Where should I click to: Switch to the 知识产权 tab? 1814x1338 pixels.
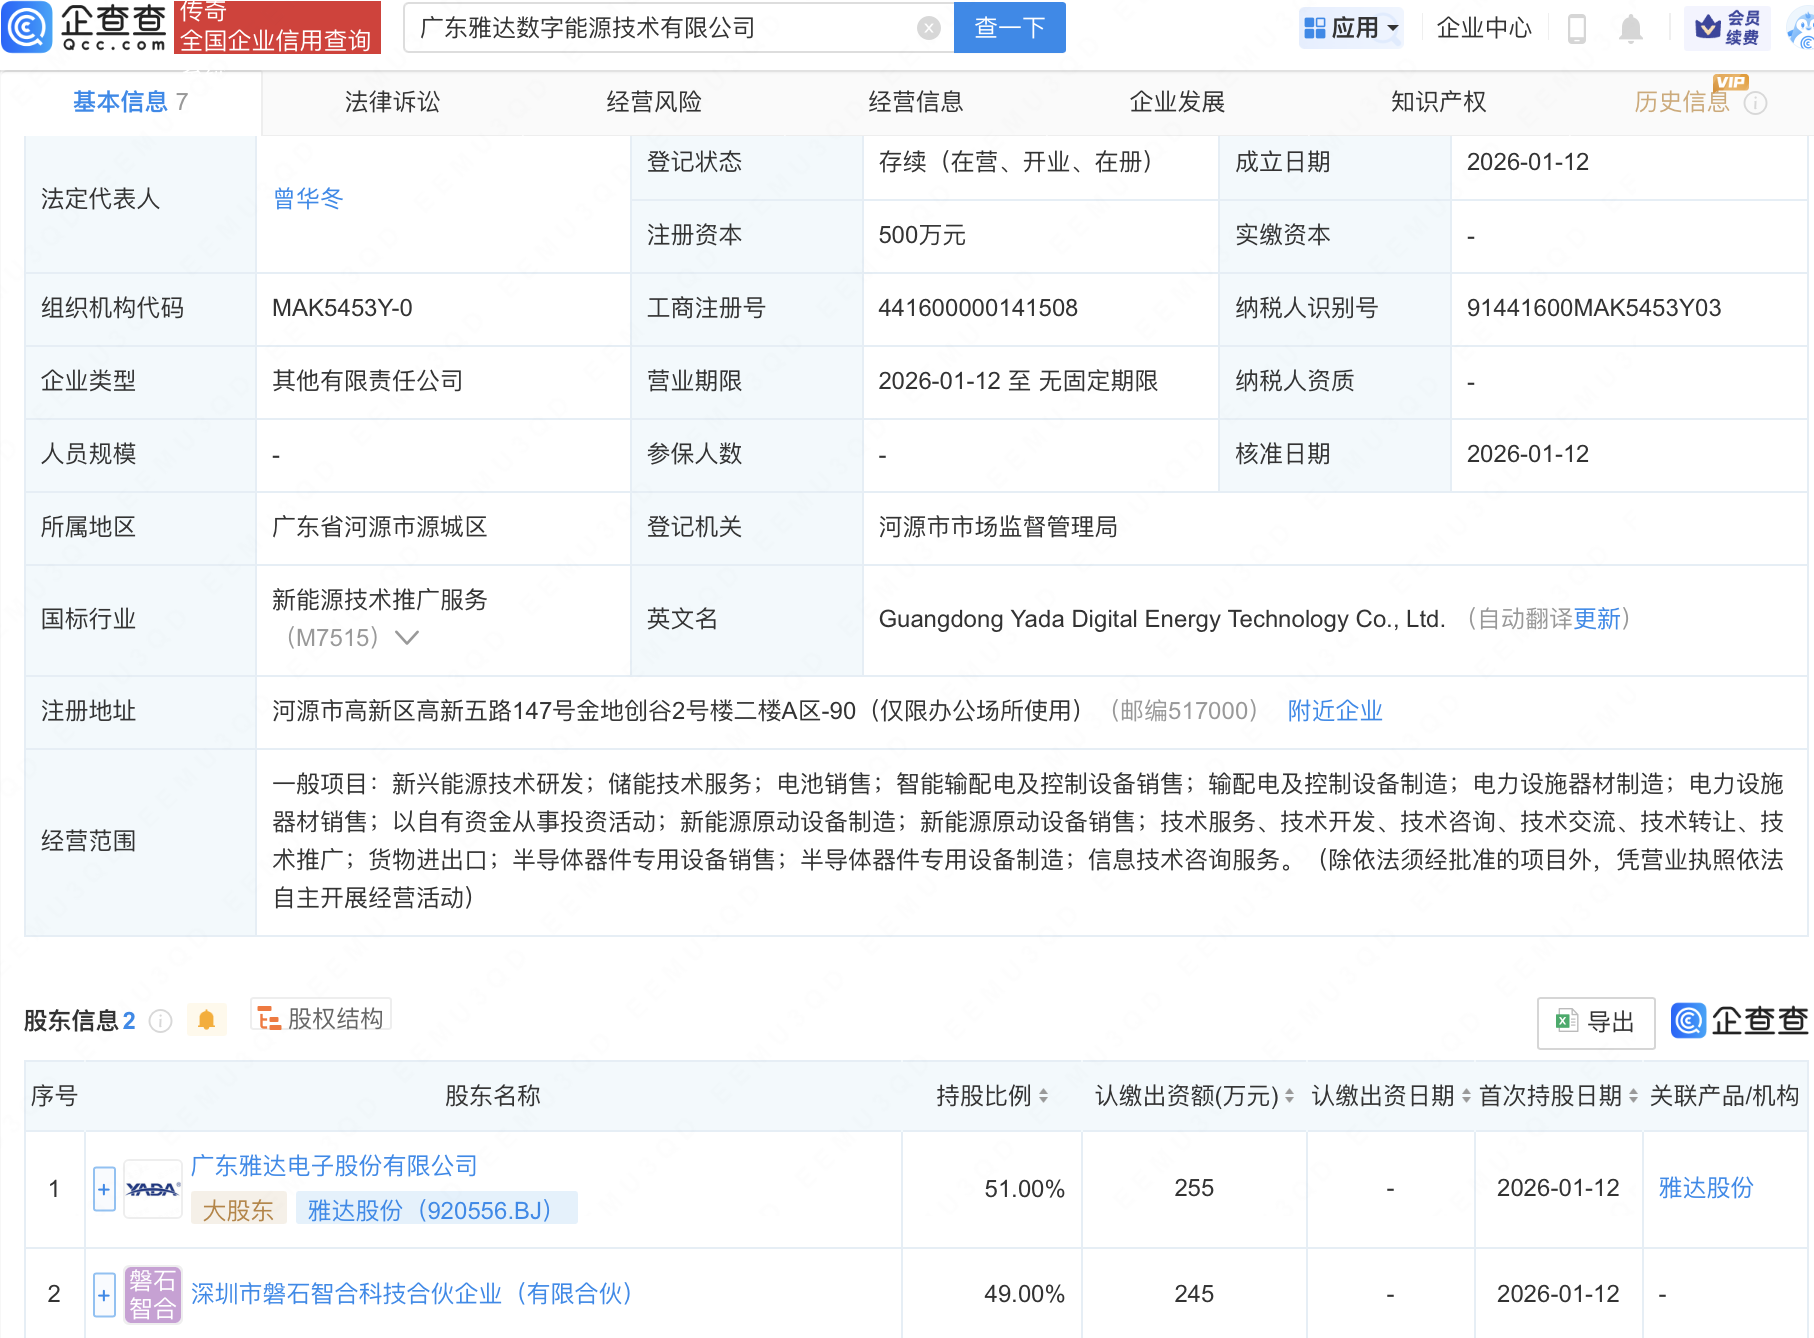point(1437,101)
